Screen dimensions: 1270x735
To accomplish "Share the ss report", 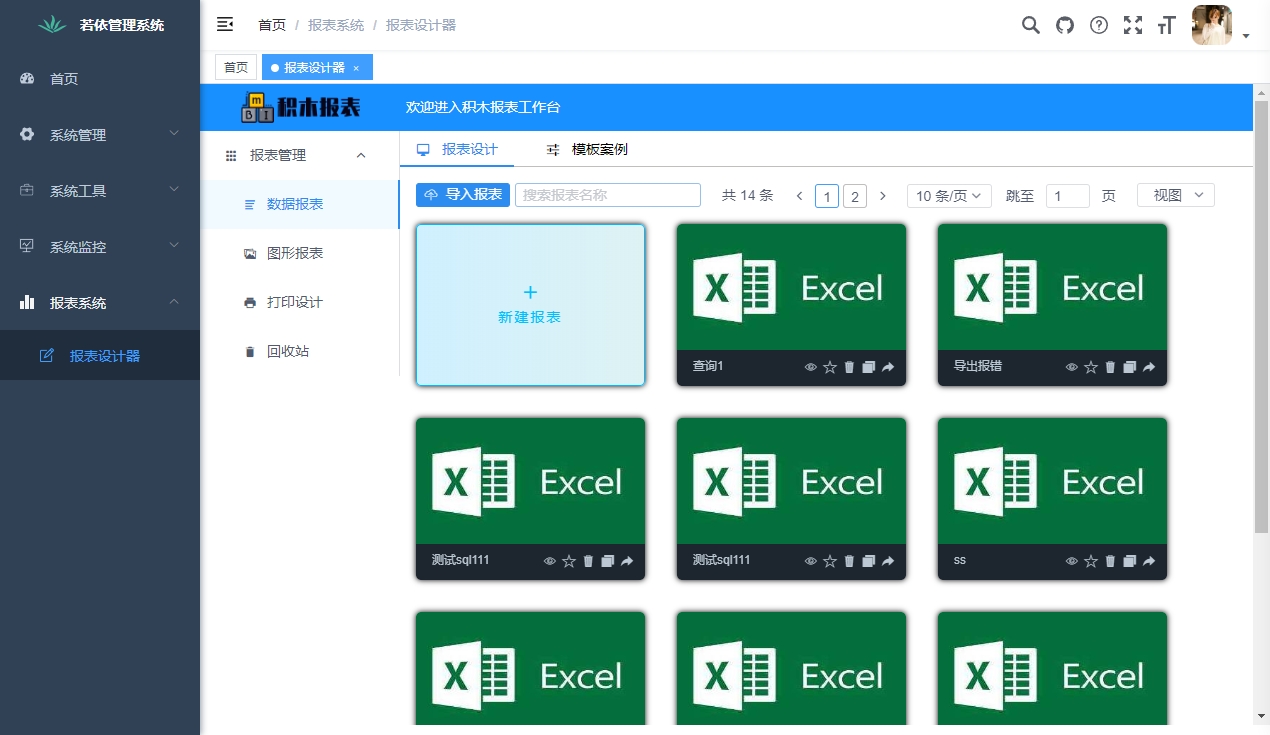I will click(x=1149, y=561).
